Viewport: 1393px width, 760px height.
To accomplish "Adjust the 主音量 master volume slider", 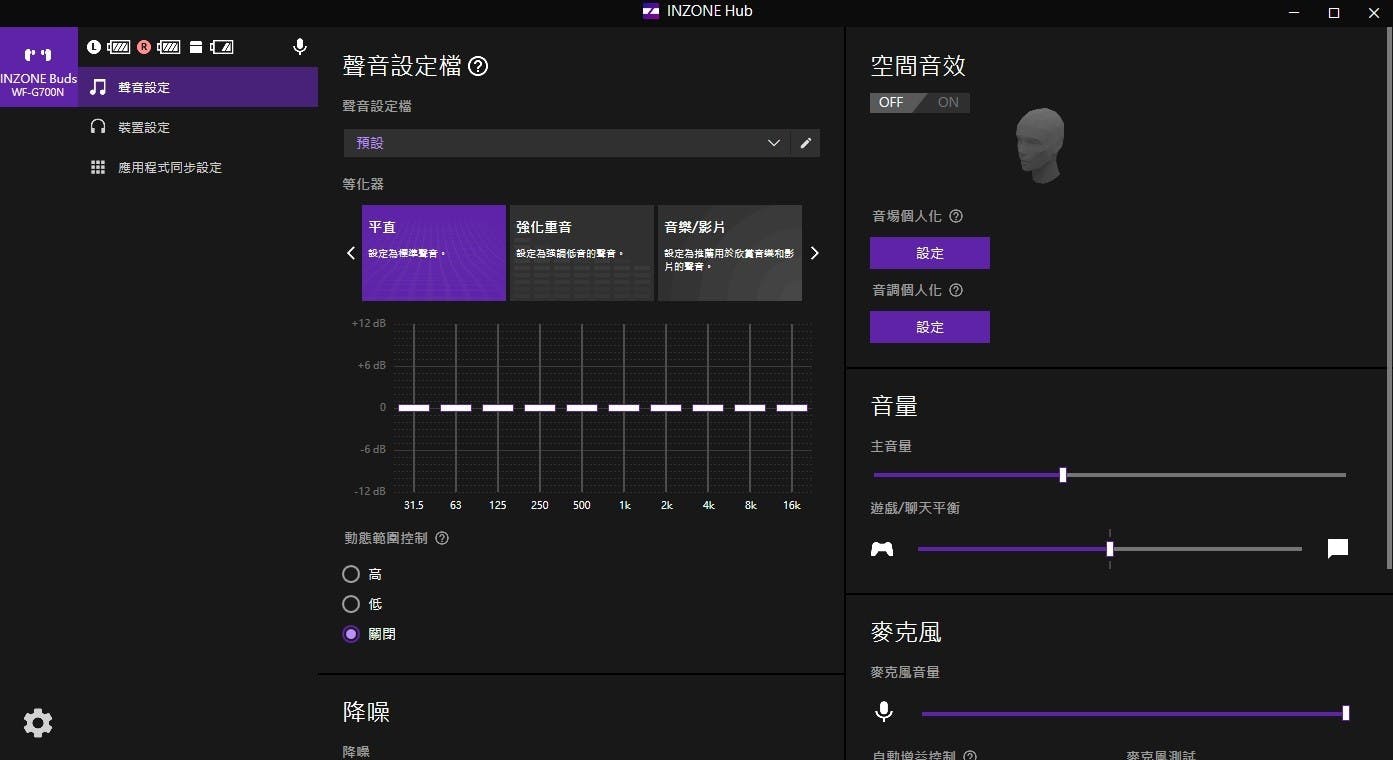I will (x=1063, y=475).
